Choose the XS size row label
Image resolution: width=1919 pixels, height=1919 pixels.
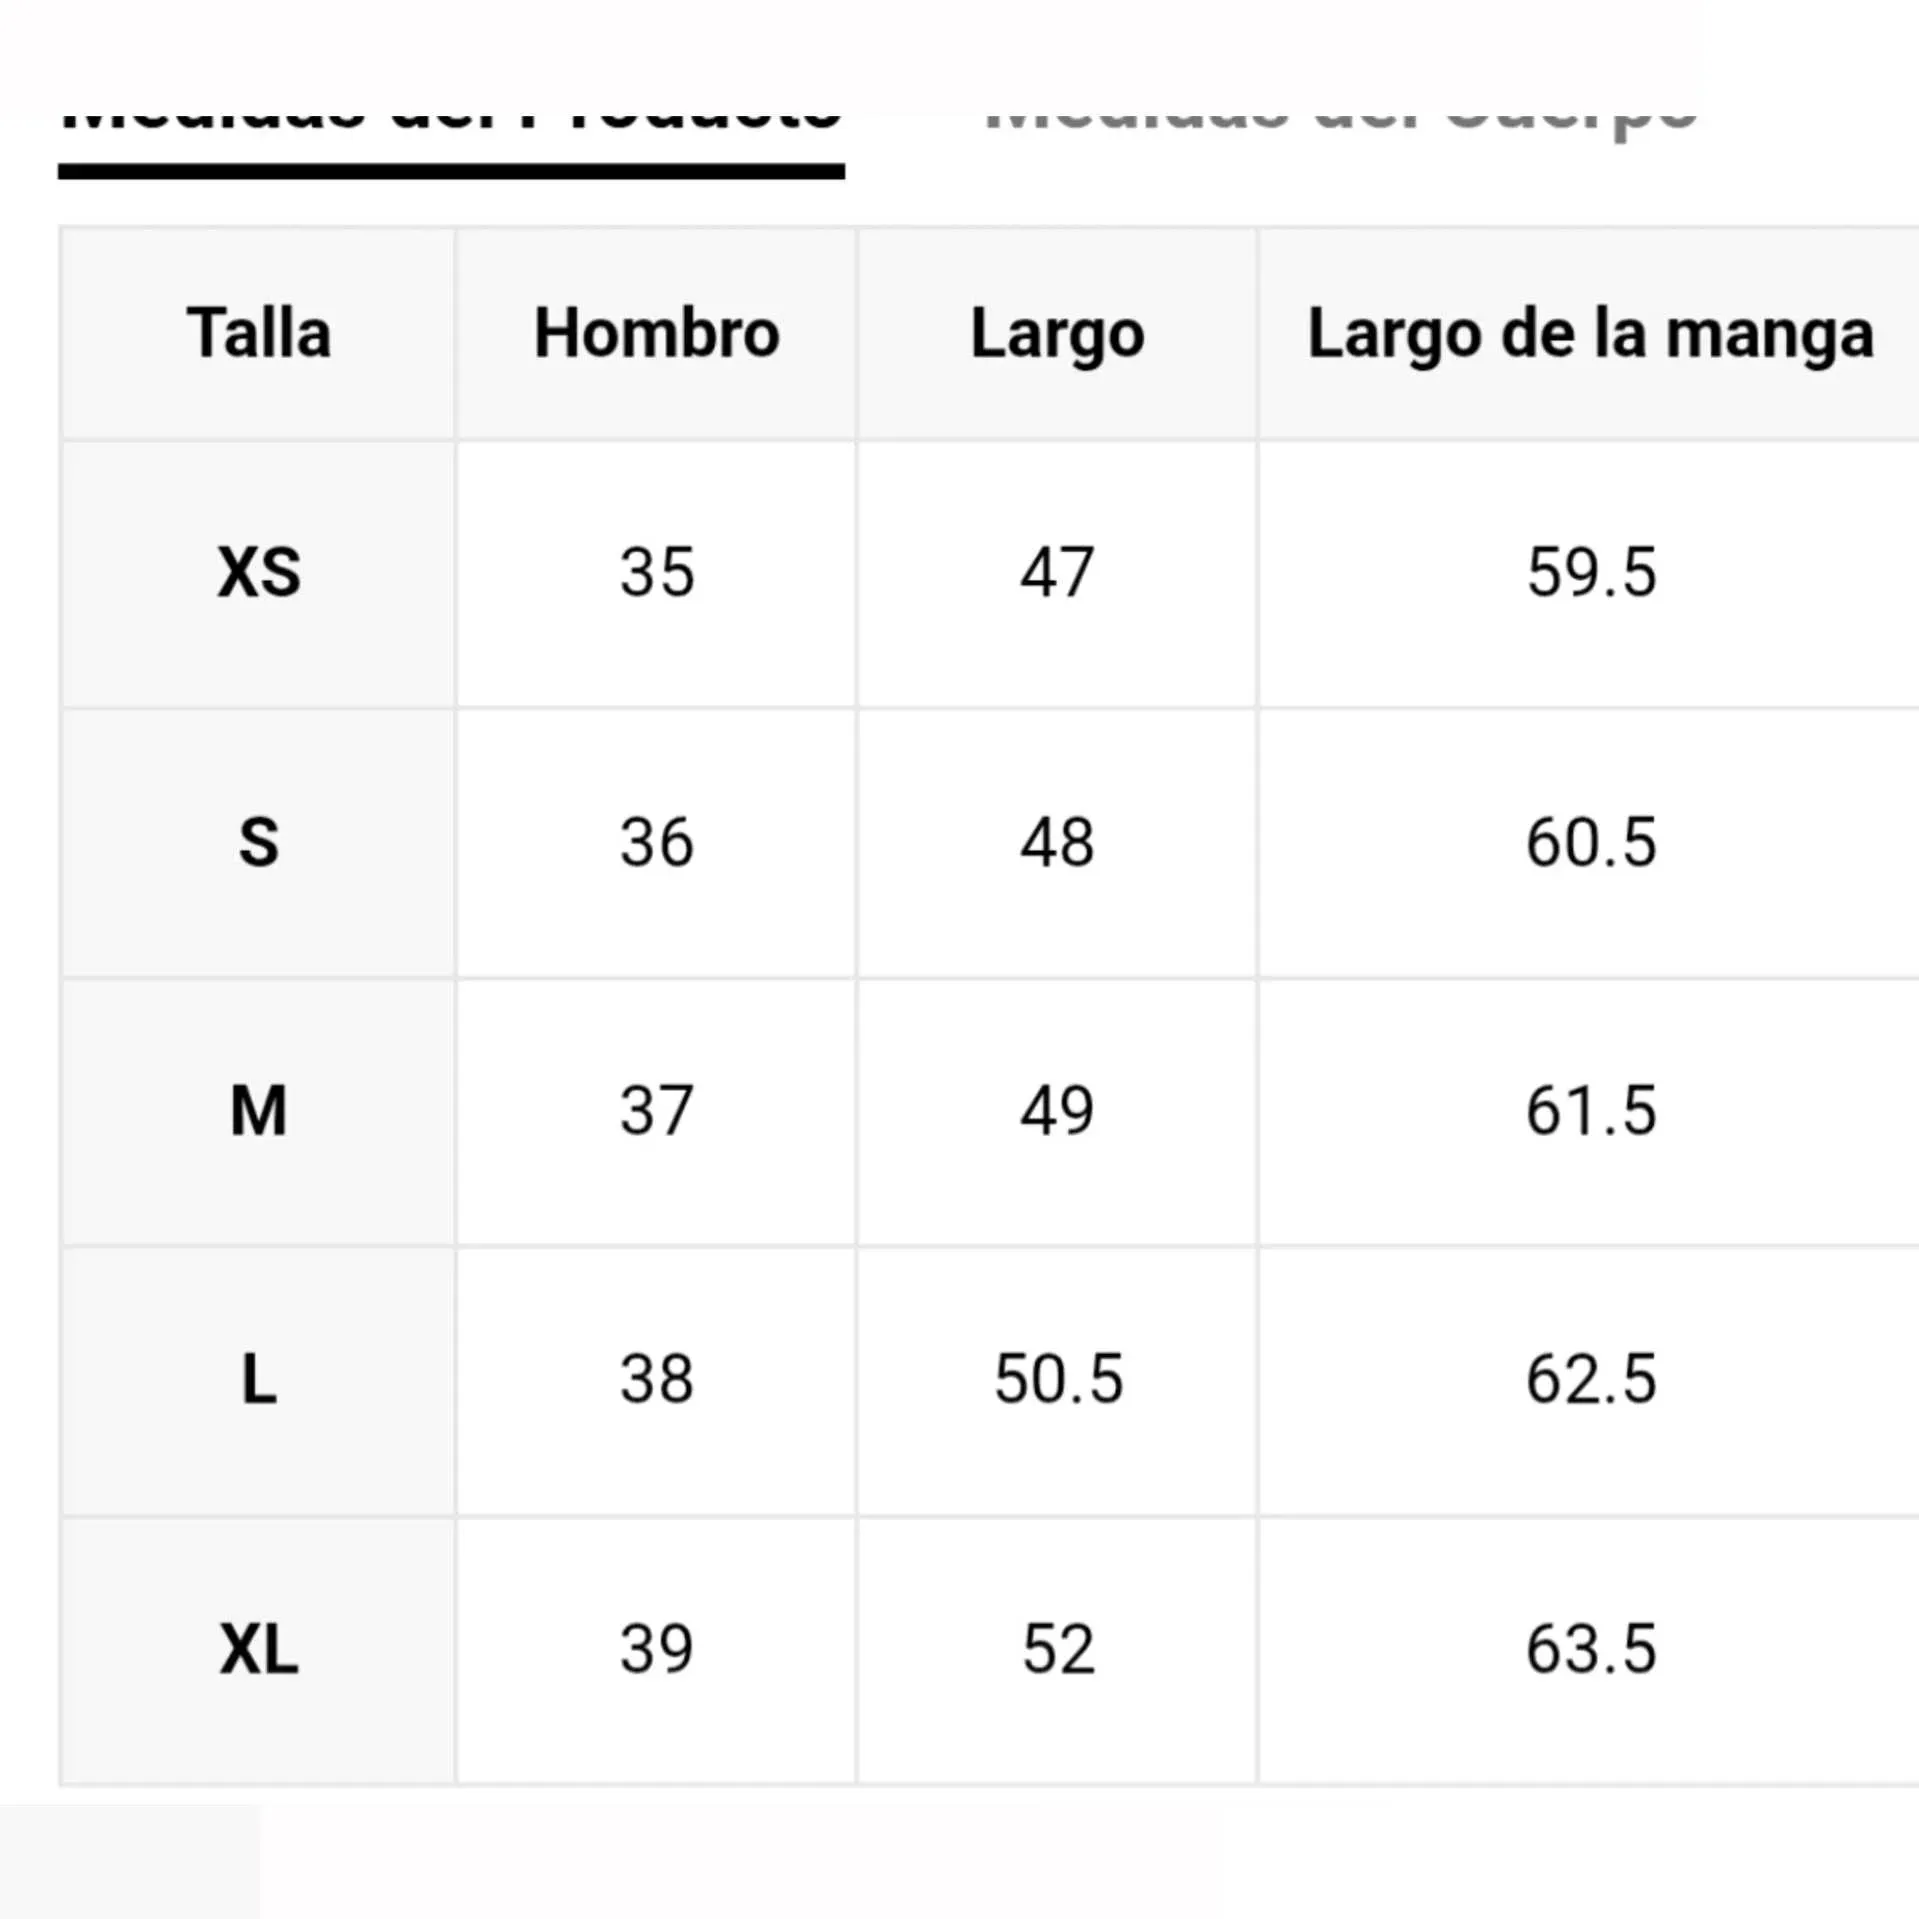point(258,573)
